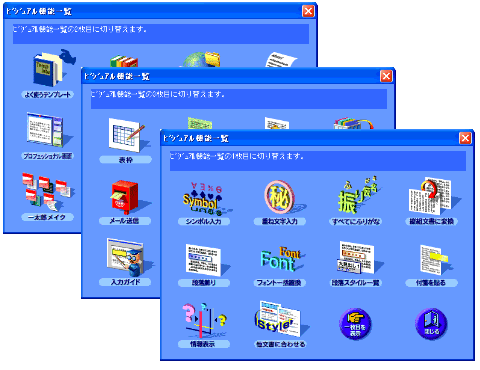Close the frontmost ビジュアル機能一覧 window
This screenshot has height=370, width=480.
465,138
